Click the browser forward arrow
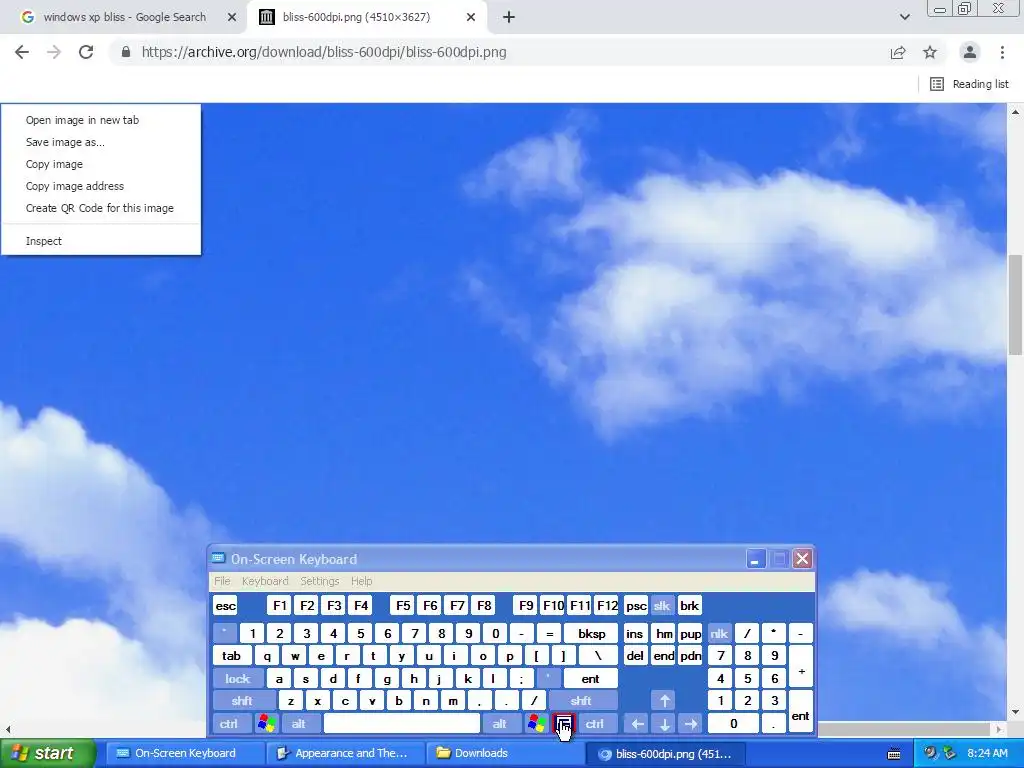 [54, 52]
